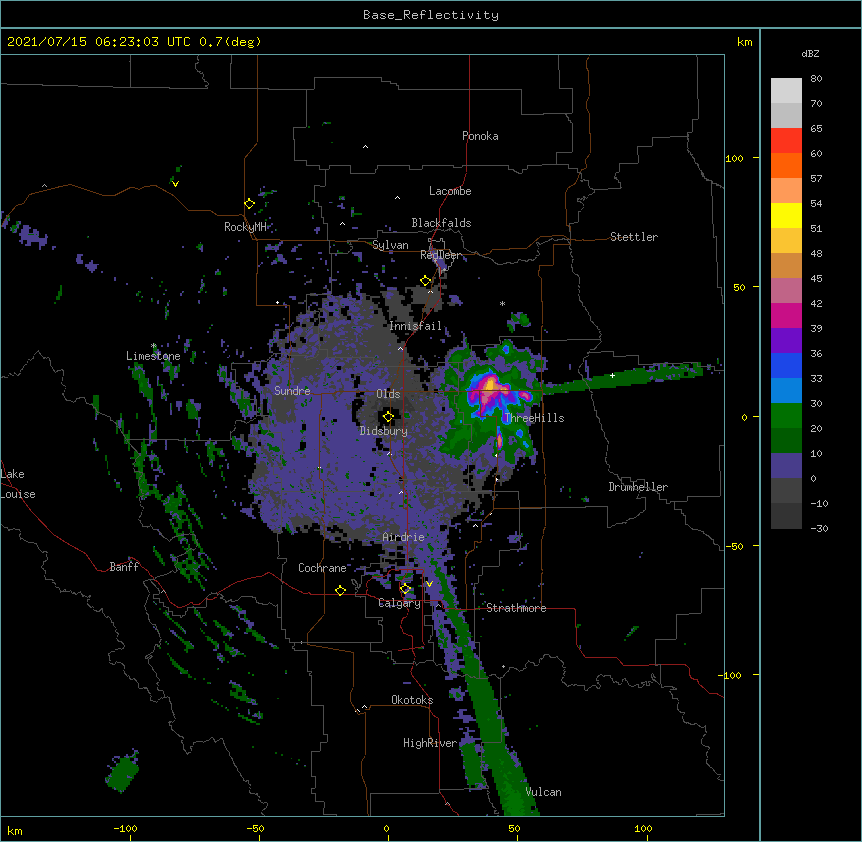Click the Base_Reflectivity title
The image size is (862, 842).
[430, 15]
